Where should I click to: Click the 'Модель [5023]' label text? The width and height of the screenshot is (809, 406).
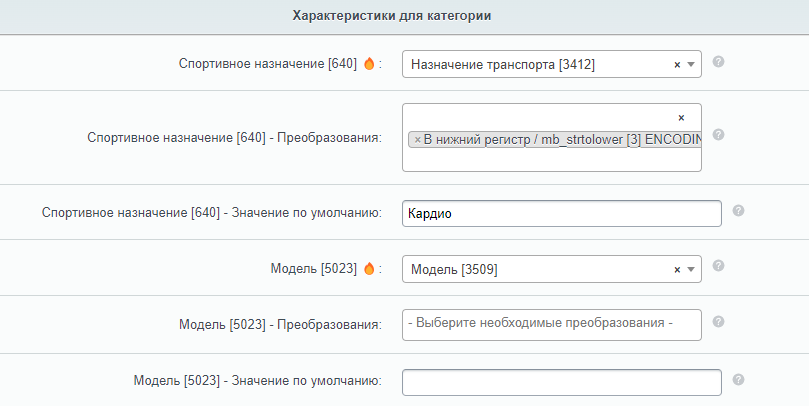point(314,269)
